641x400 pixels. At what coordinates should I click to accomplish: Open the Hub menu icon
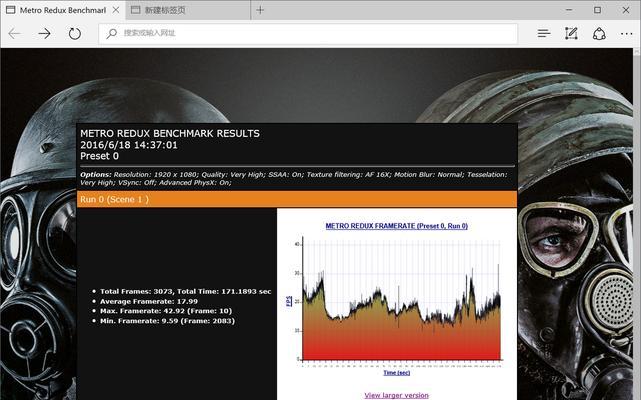click(x=543, y=34)
